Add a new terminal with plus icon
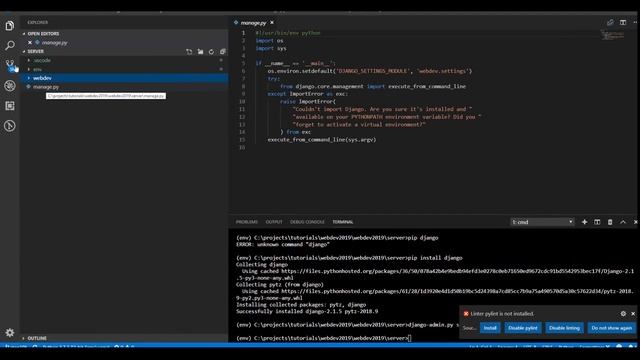The width and height of the screenshot is (640, 360). 584,222
